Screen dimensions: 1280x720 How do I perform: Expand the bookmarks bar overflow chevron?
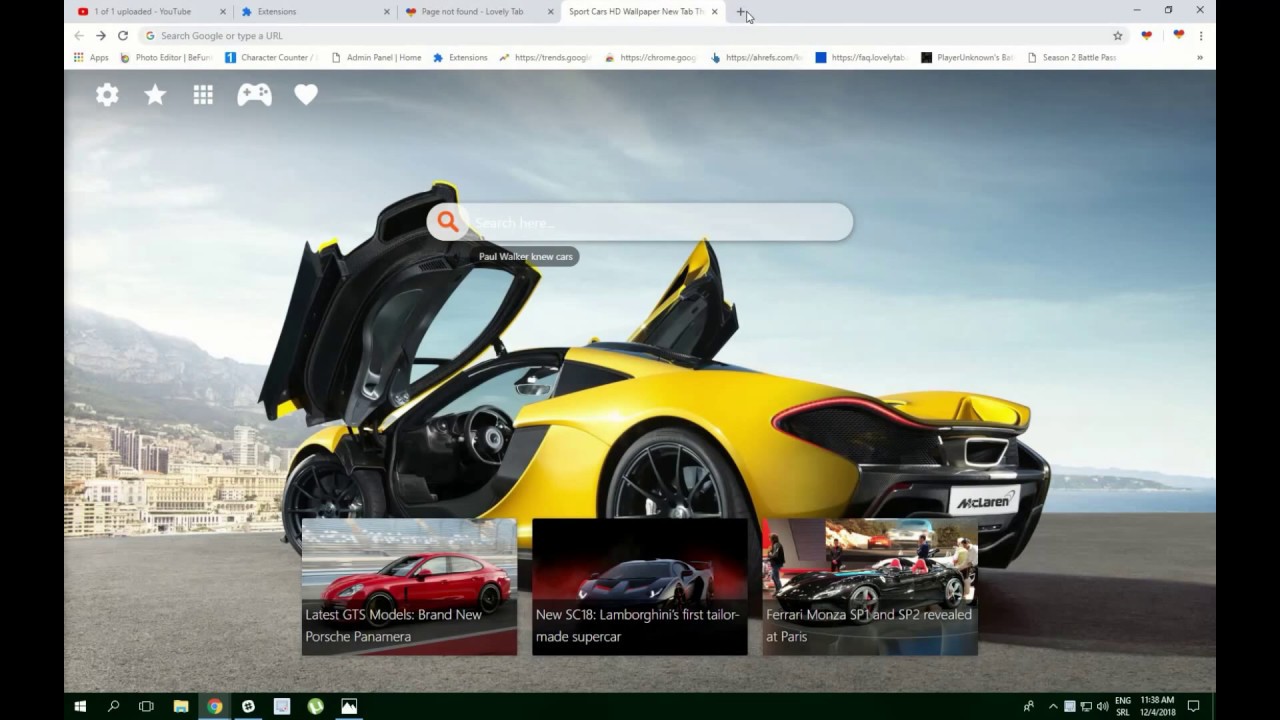(1200, 57)
